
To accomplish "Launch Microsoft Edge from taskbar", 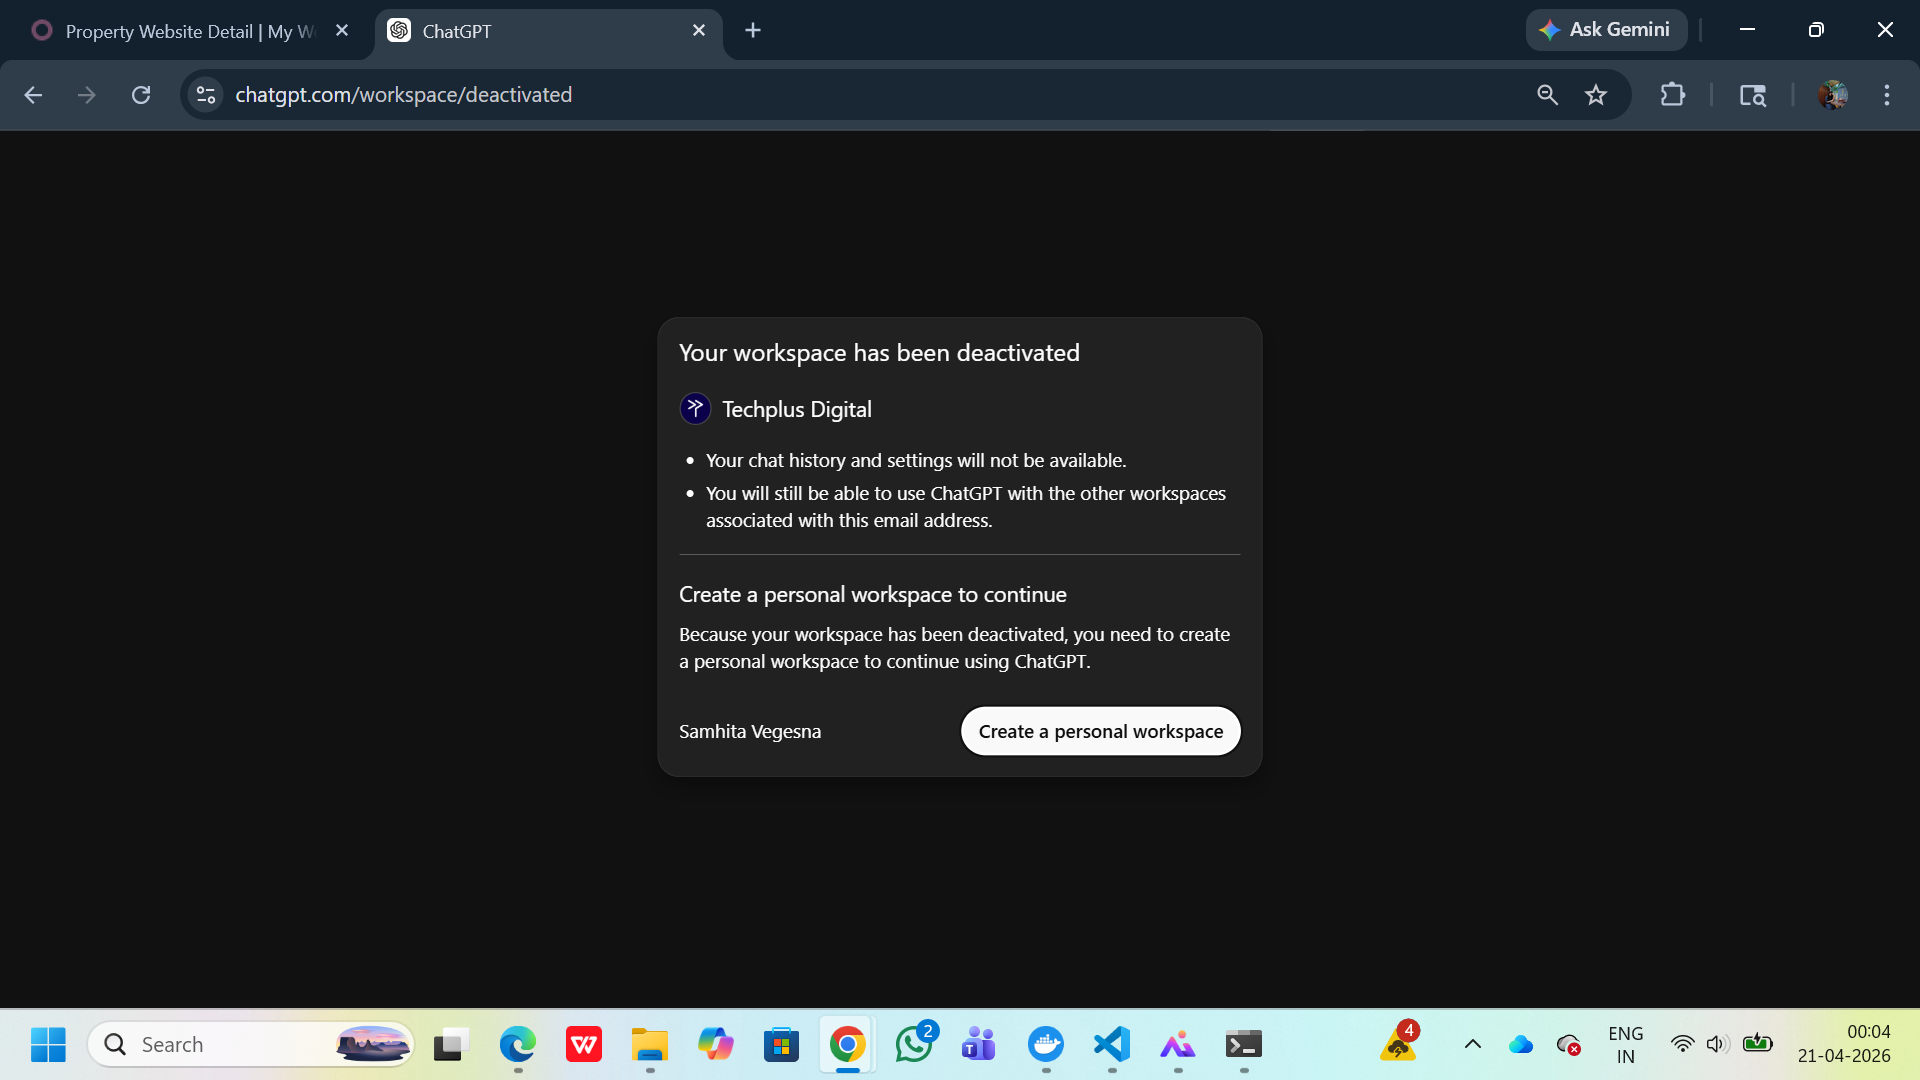I will pyautogui.click(x=518, y=1045).
